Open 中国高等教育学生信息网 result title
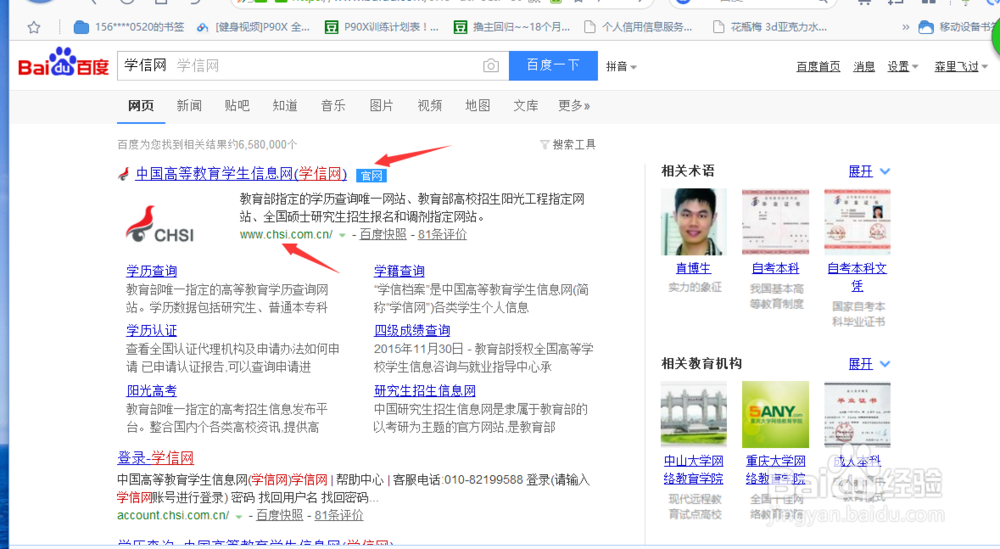 pos(241,173)
